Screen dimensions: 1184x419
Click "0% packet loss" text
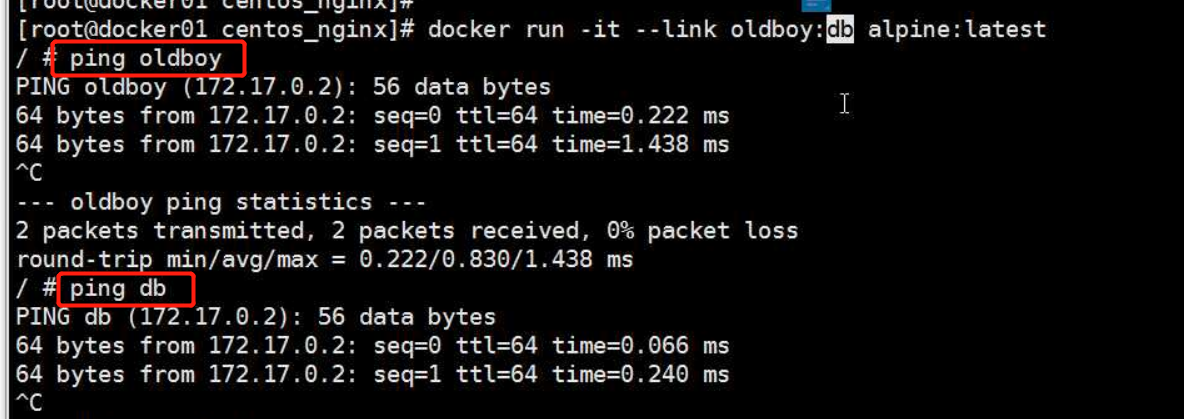point(702,231)
